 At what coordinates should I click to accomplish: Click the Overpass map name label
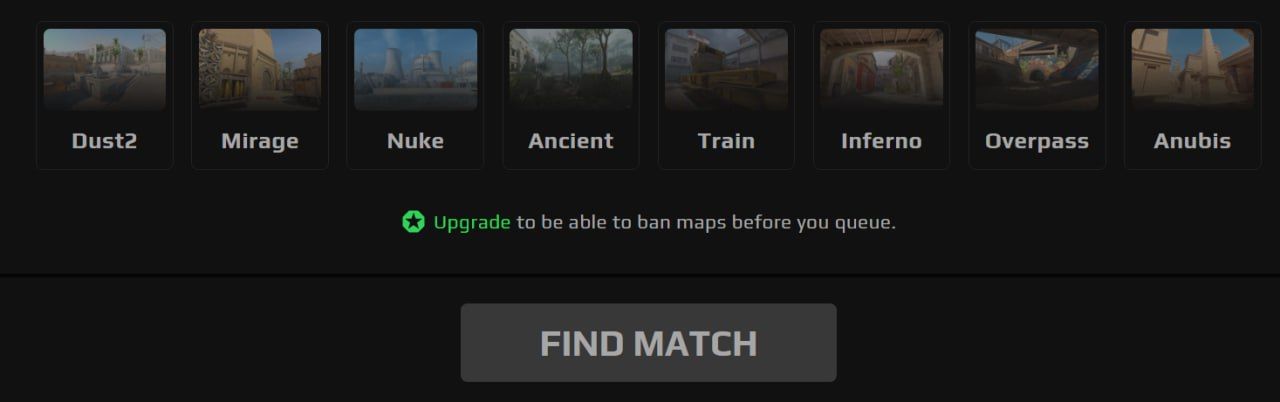click(1037, 141)
